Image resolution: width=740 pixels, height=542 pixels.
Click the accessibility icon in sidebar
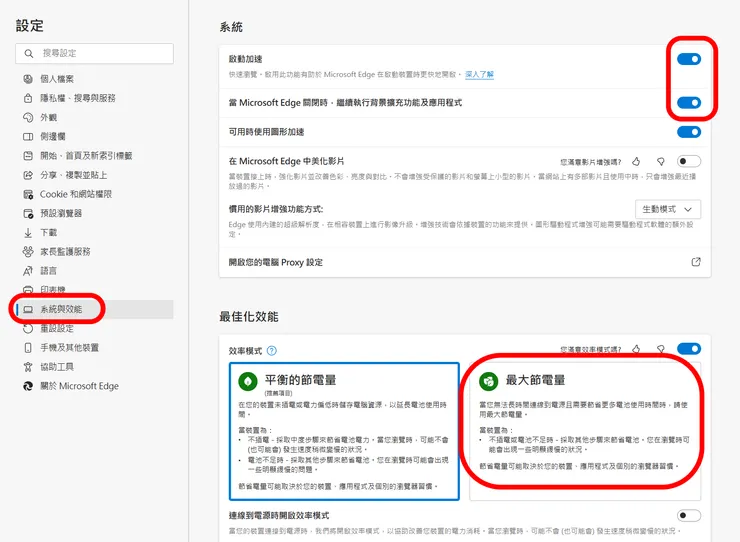pos(28,367)
